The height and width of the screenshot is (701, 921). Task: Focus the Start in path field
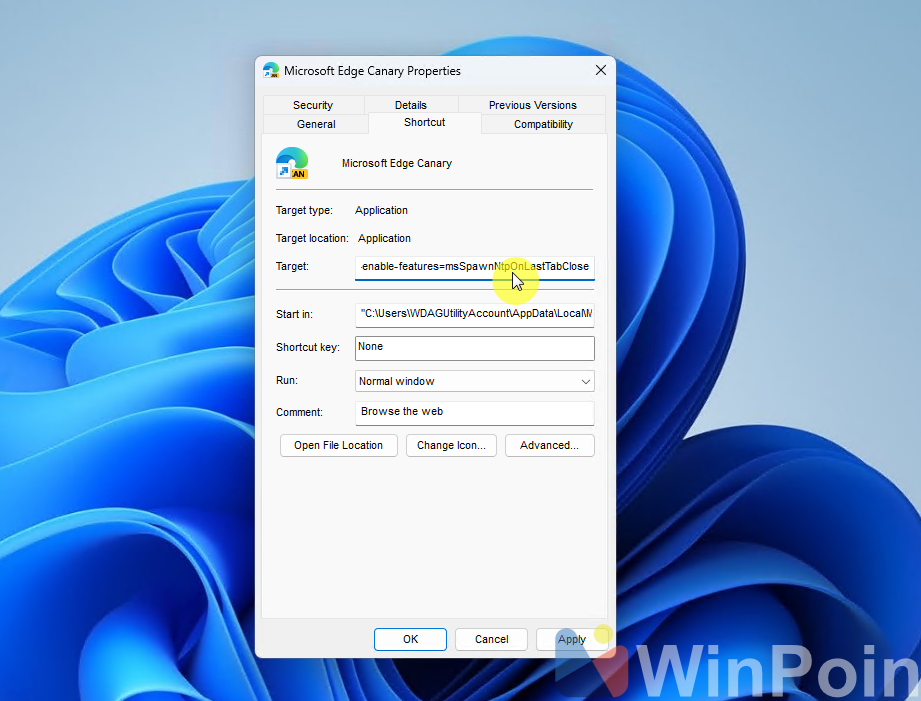(474, 315)
